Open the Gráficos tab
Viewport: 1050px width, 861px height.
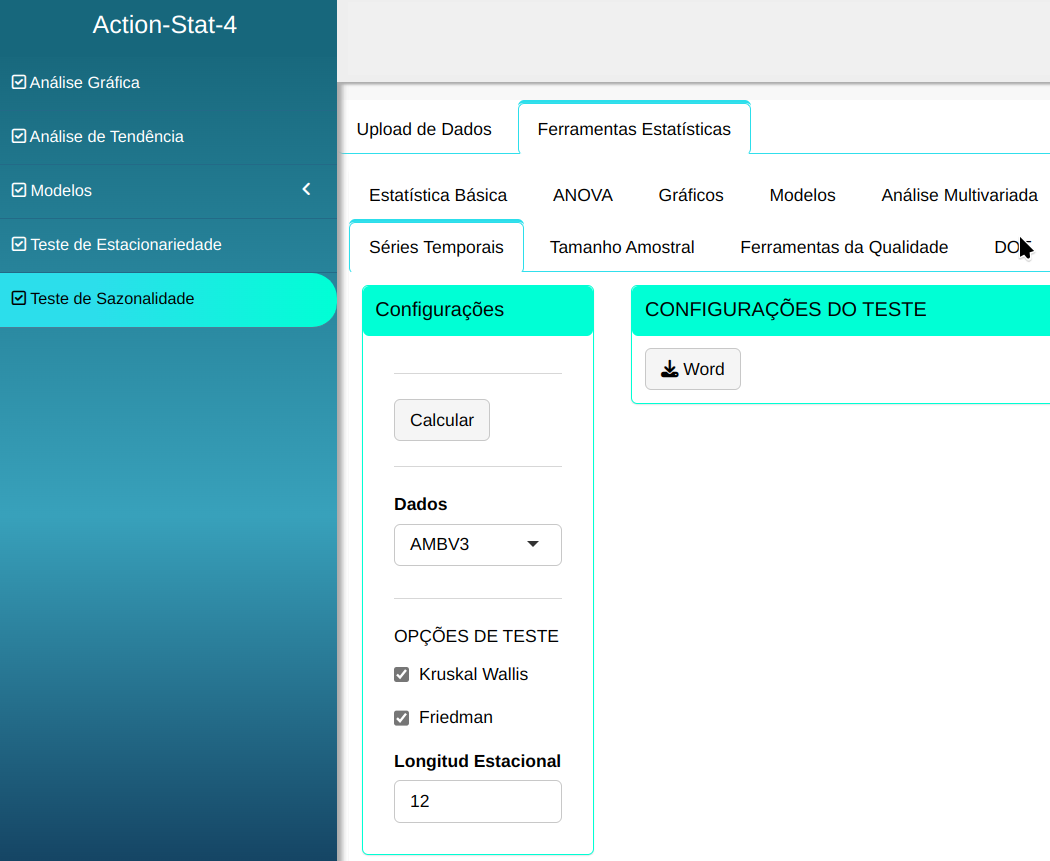(x=691, y=195)
